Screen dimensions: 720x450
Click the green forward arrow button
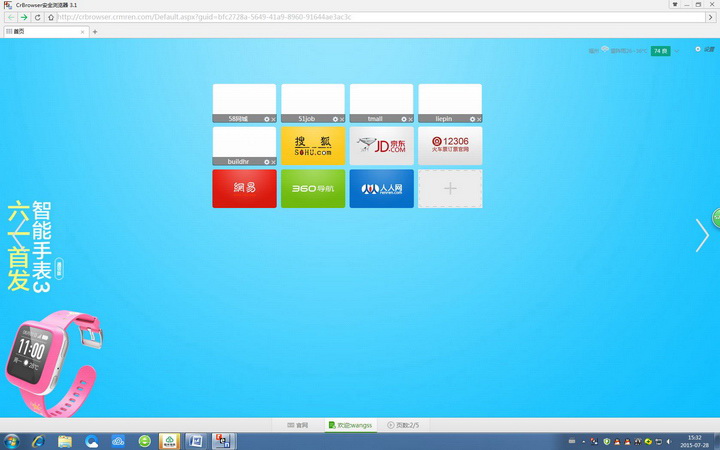click(24, 17)
